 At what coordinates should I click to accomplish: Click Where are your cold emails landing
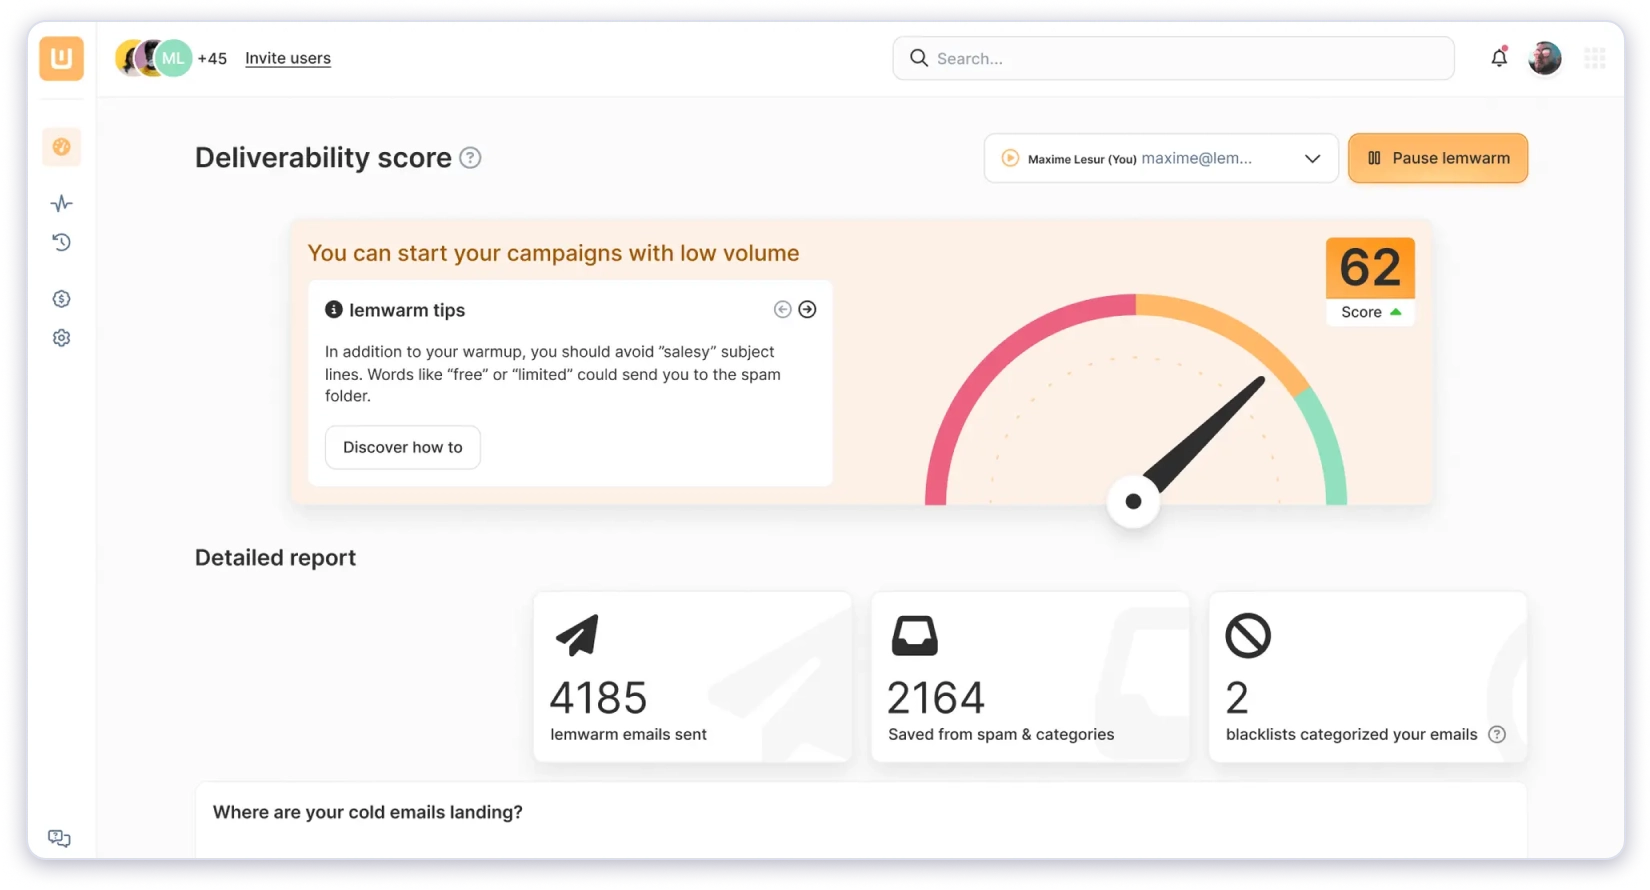[x=368, y=812]
